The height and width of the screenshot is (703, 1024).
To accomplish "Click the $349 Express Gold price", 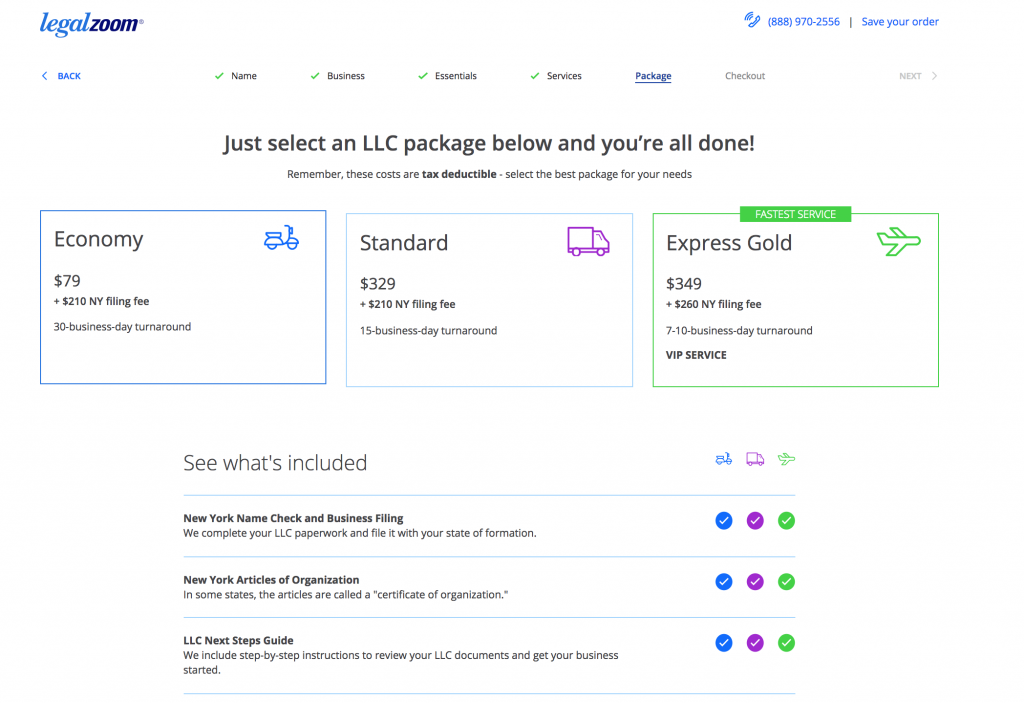I will (684, 284).
